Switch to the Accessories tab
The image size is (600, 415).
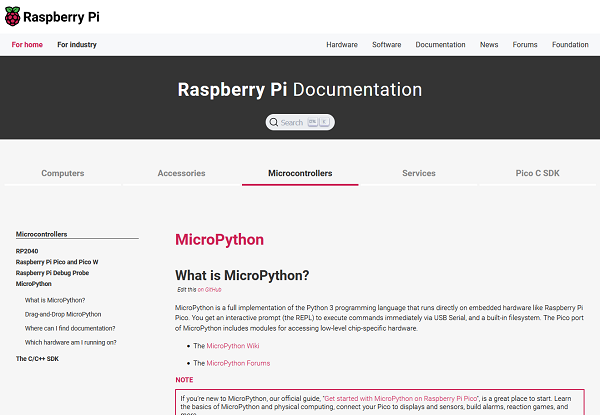click(181, 173)
